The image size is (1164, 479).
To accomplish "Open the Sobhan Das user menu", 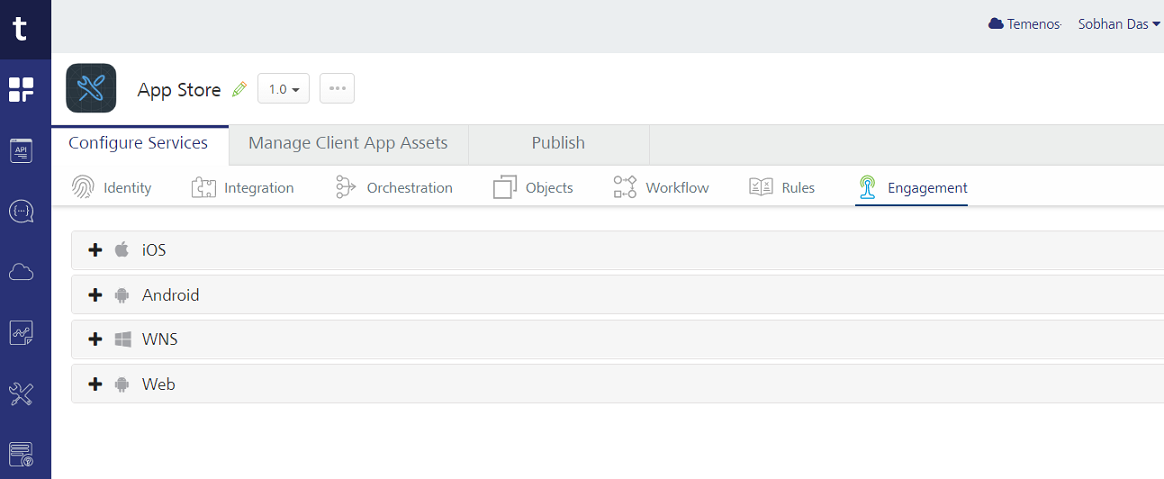I will 1118,24.
